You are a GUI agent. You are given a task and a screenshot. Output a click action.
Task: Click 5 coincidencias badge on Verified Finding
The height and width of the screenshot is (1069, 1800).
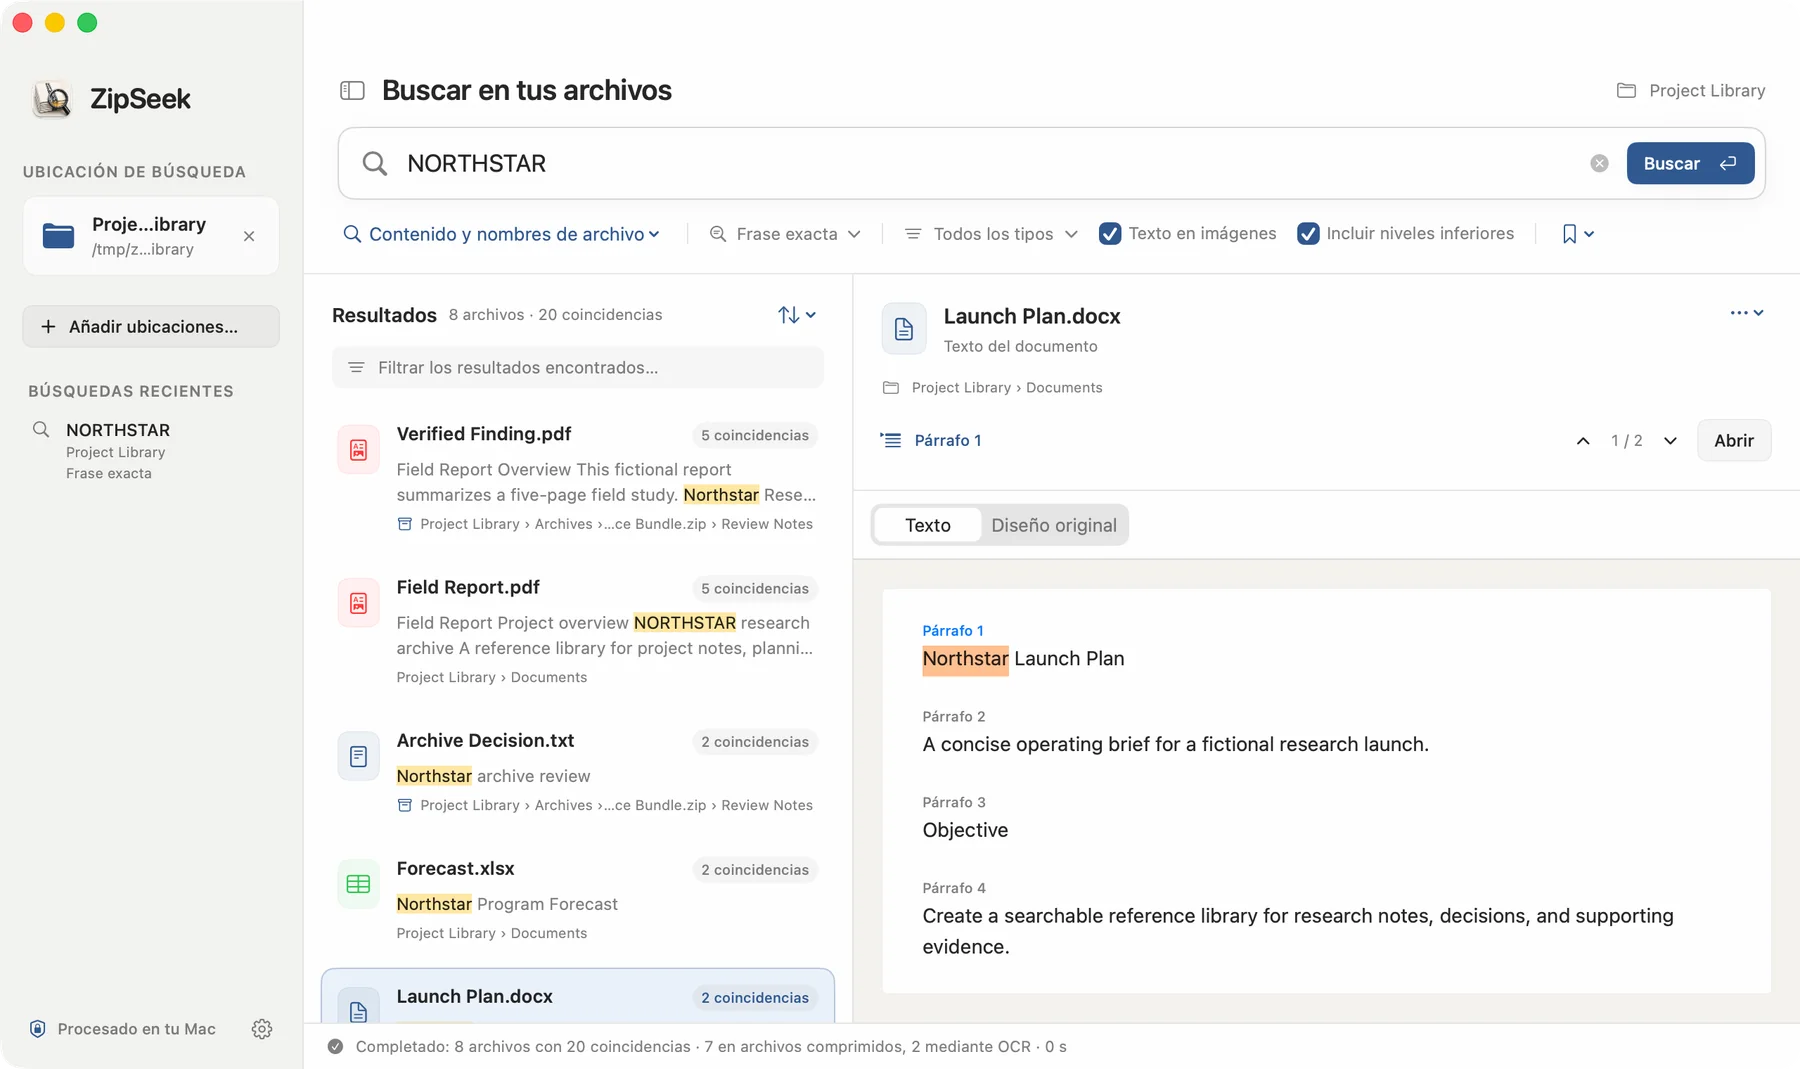pos(755,435)
